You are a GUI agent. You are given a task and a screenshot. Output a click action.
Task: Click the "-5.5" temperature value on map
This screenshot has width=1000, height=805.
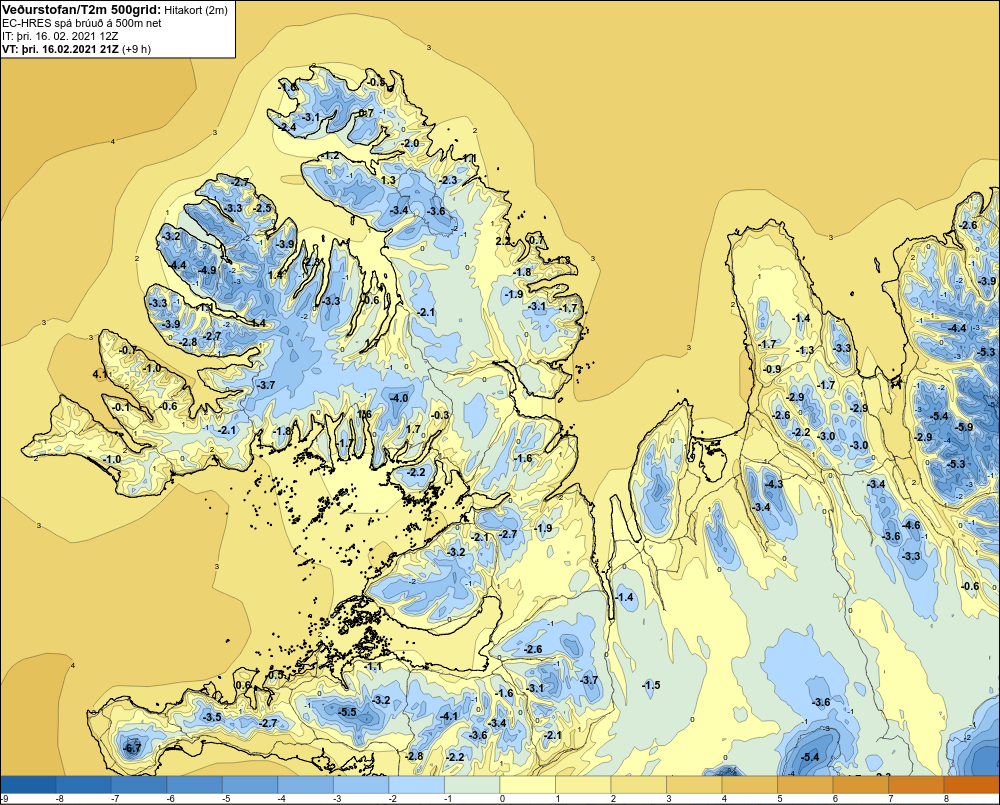[348, 713]
